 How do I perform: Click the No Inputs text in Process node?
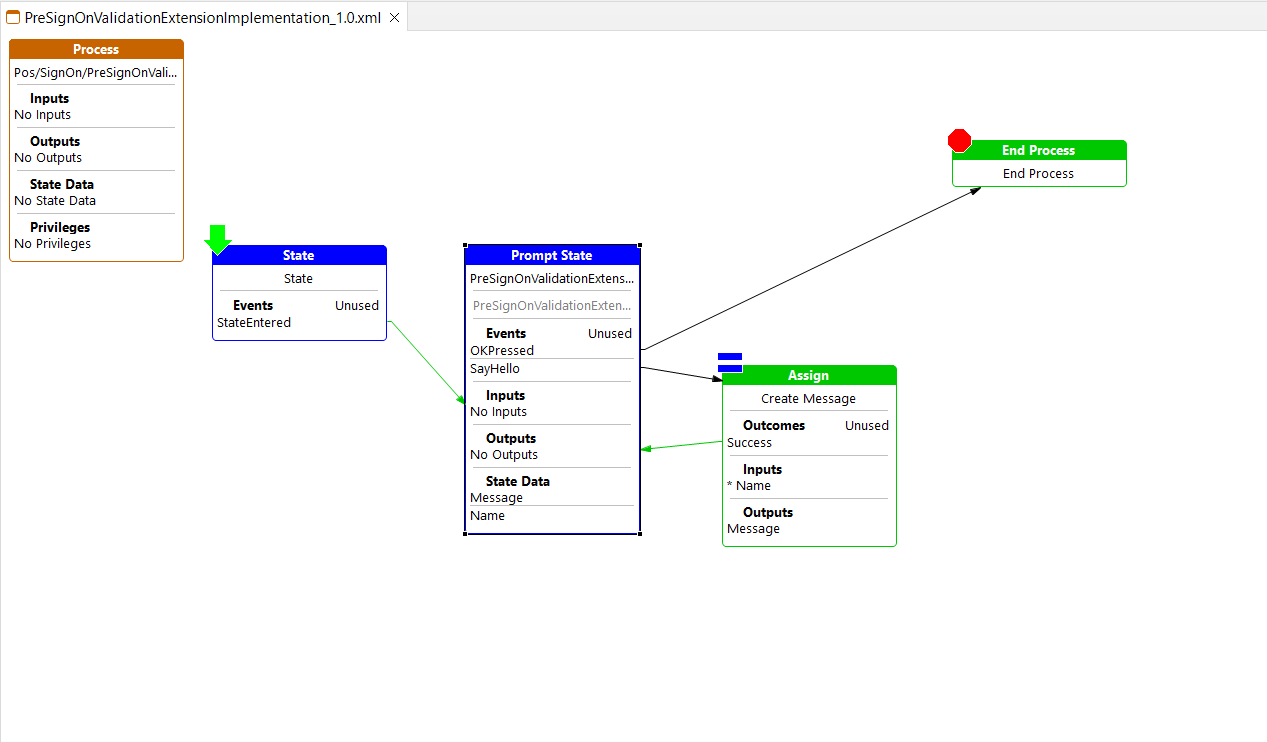click(x=42, y=115)
